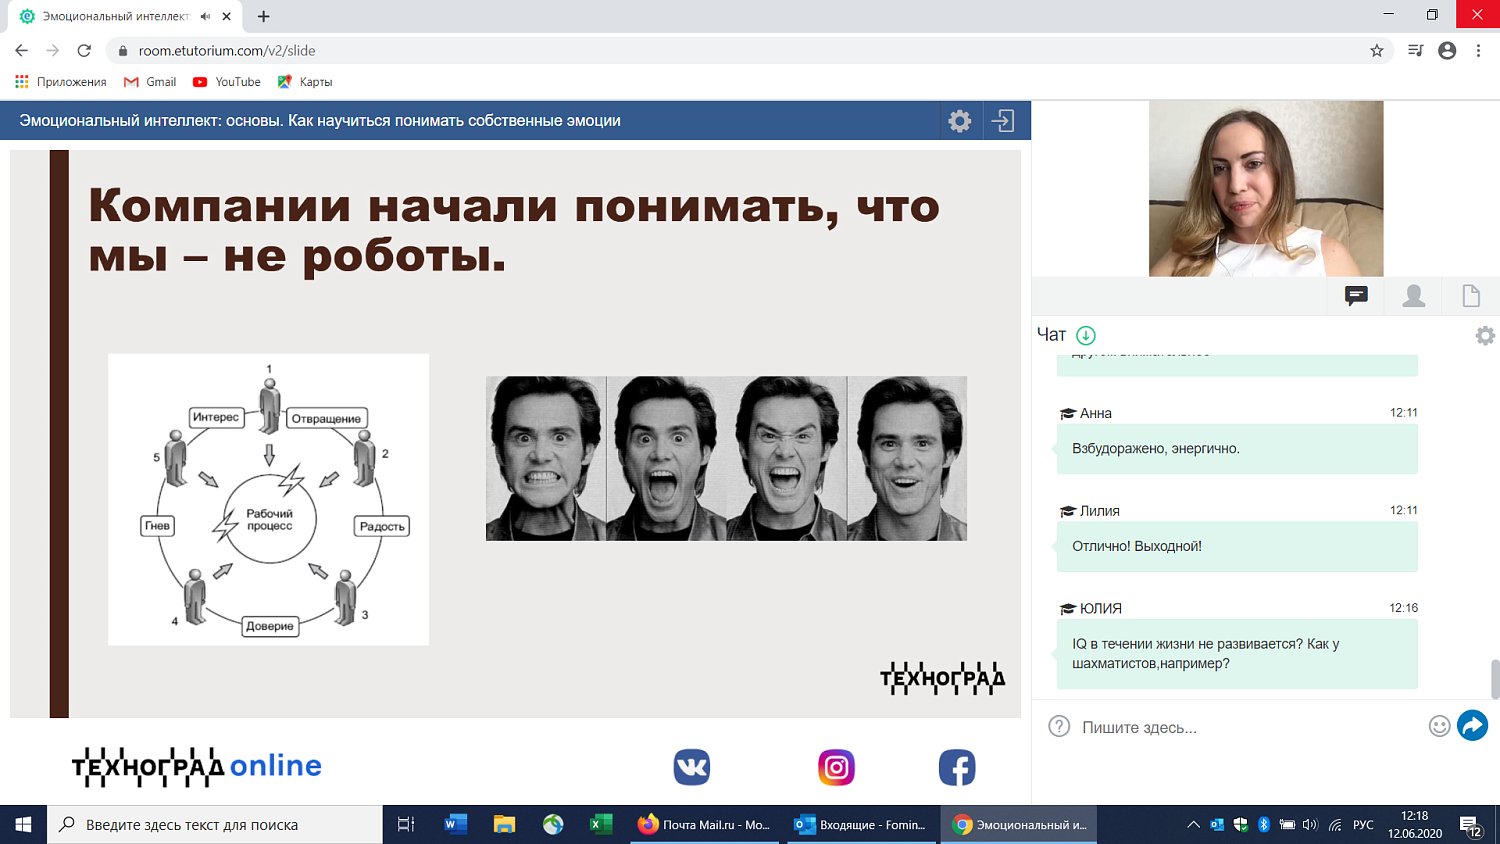Click the Windows taskbar search box
This screenshot has width=1500, height=844.
tap(215, 824)
